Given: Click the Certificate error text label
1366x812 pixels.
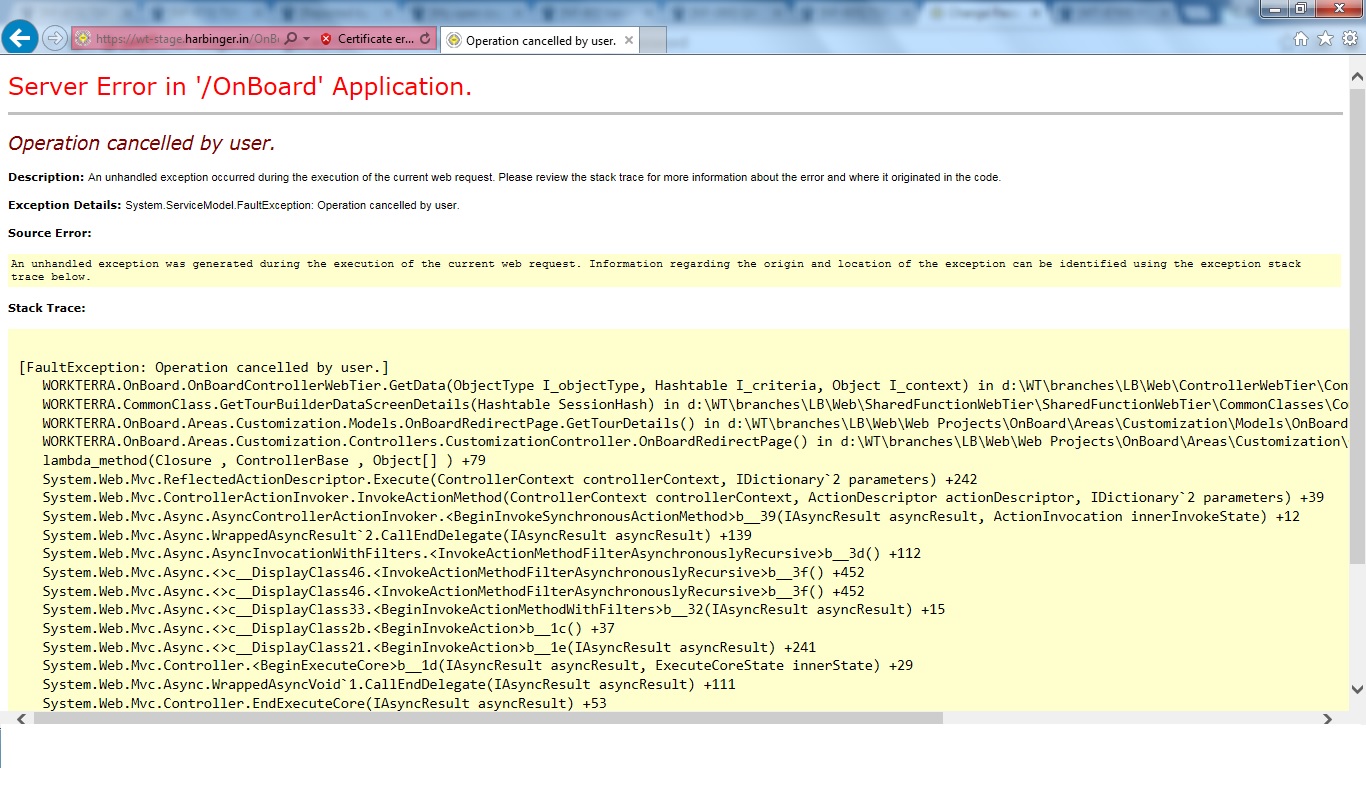Looking at the screenshot, I should [x=375, y=39].
